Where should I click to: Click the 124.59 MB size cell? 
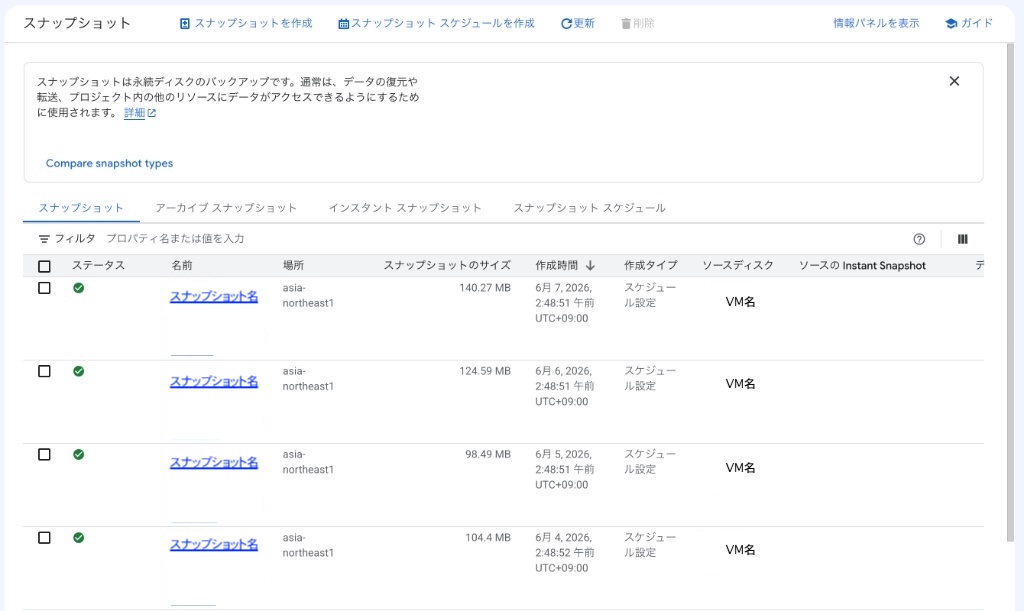click(x=485, y=371)
